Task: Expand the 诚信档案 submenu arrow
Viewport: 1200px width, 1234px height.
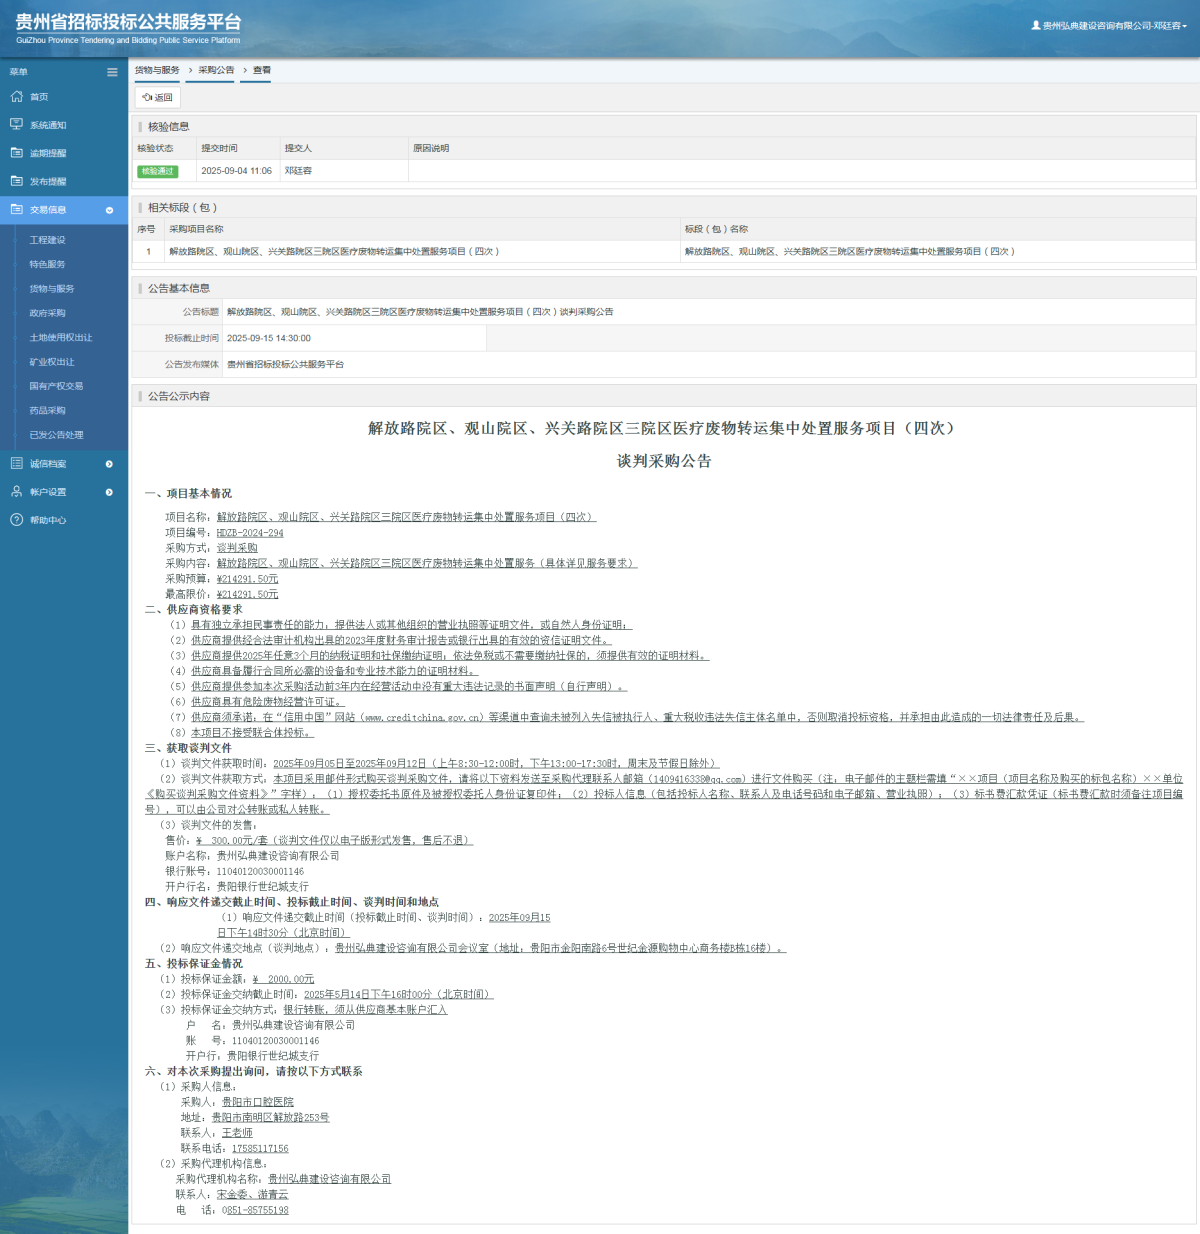Action: coord(109,464)
